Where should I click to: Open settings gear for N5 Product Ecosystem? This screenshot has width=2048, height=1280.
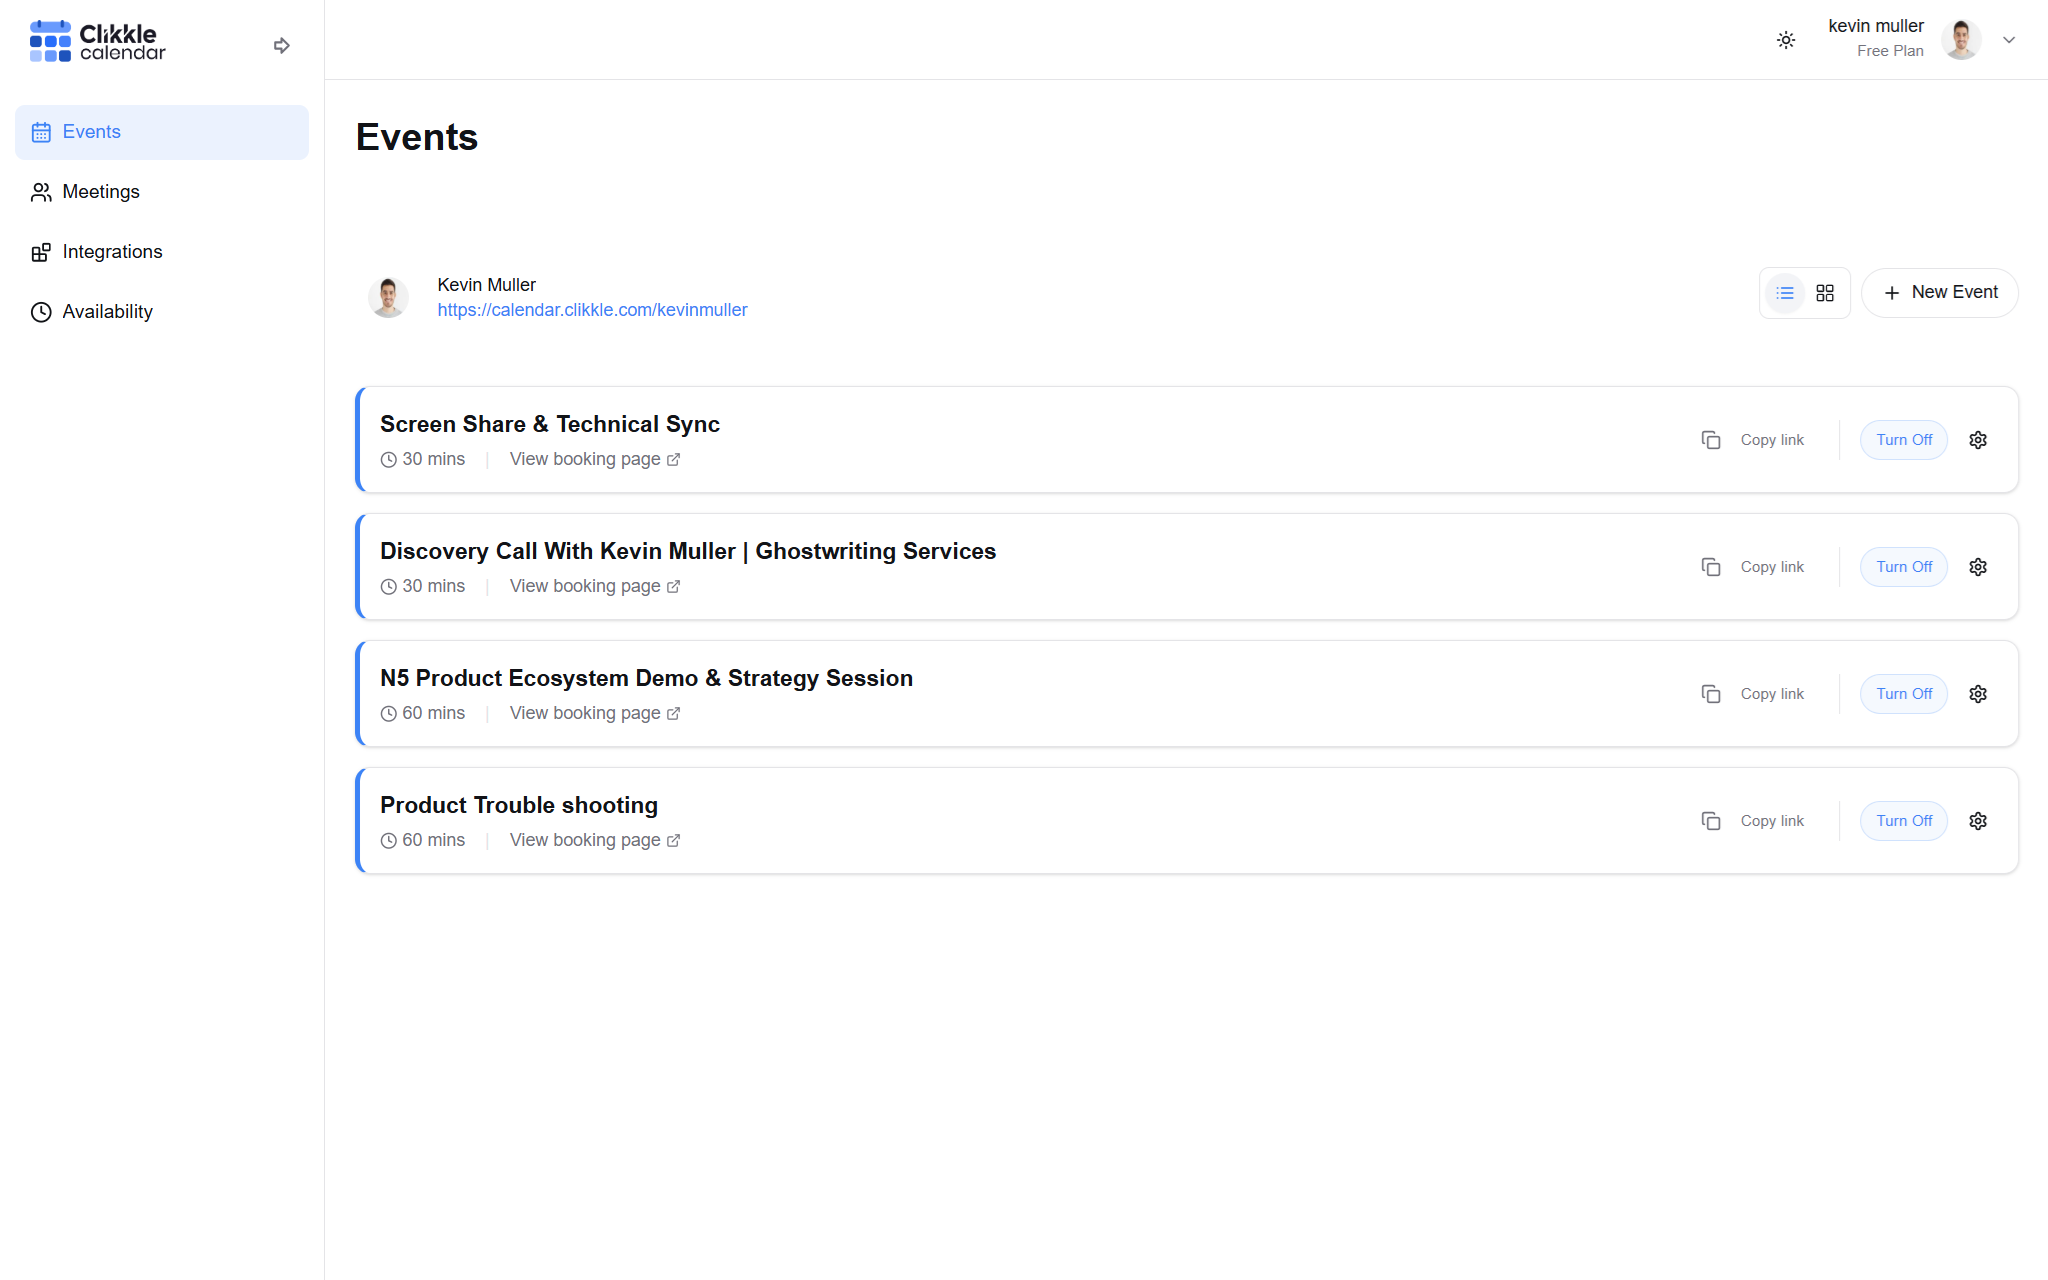[1978, 694]
